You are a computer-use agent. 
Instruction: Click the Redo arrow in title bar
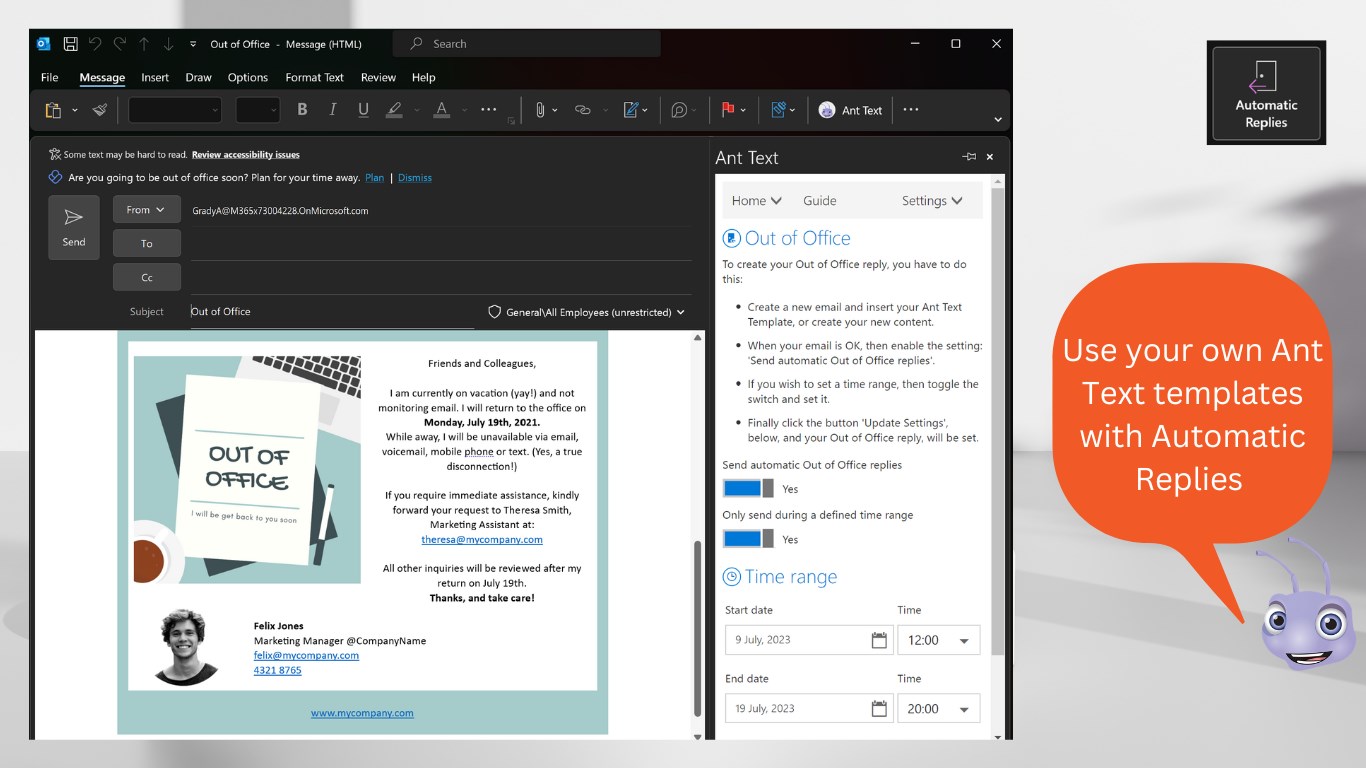[x=120, y=44]
